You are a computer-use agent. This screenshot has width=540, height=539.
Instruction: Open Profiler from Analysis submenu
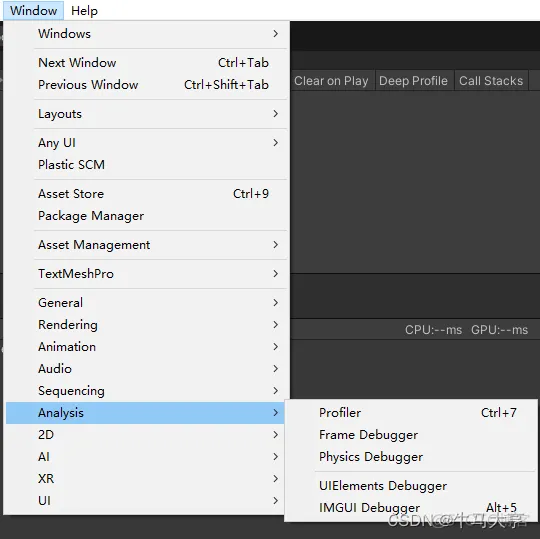(411, 413)
